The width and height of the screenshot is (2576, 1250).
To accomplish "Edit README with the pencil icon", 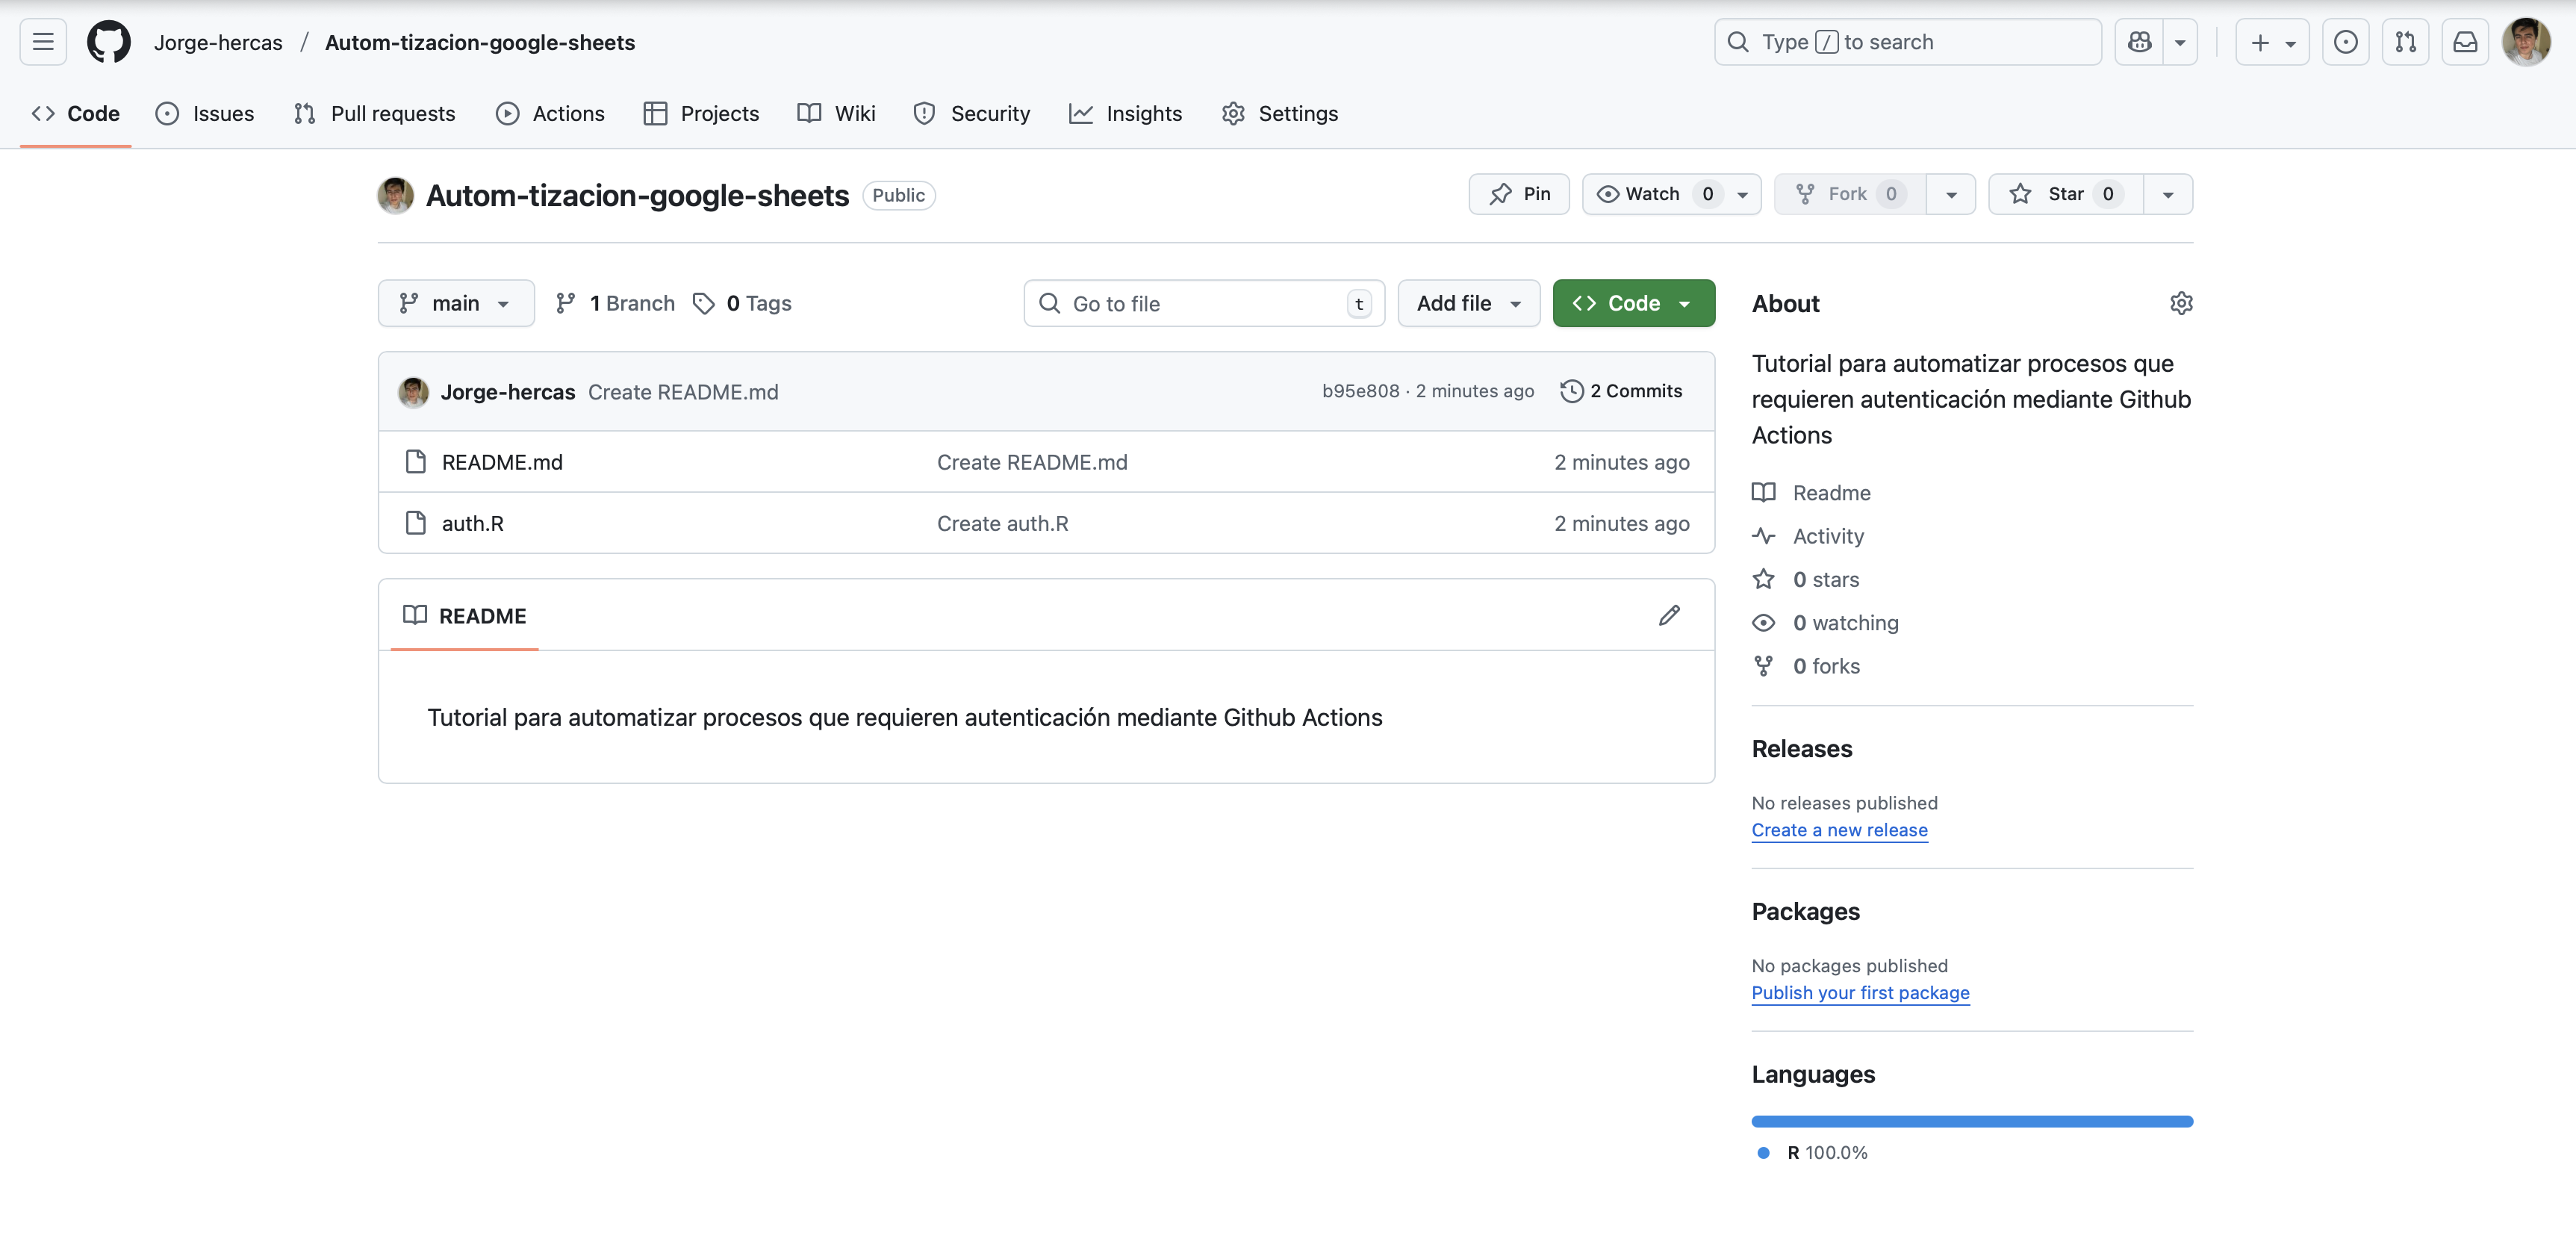I will [1669, 615].
